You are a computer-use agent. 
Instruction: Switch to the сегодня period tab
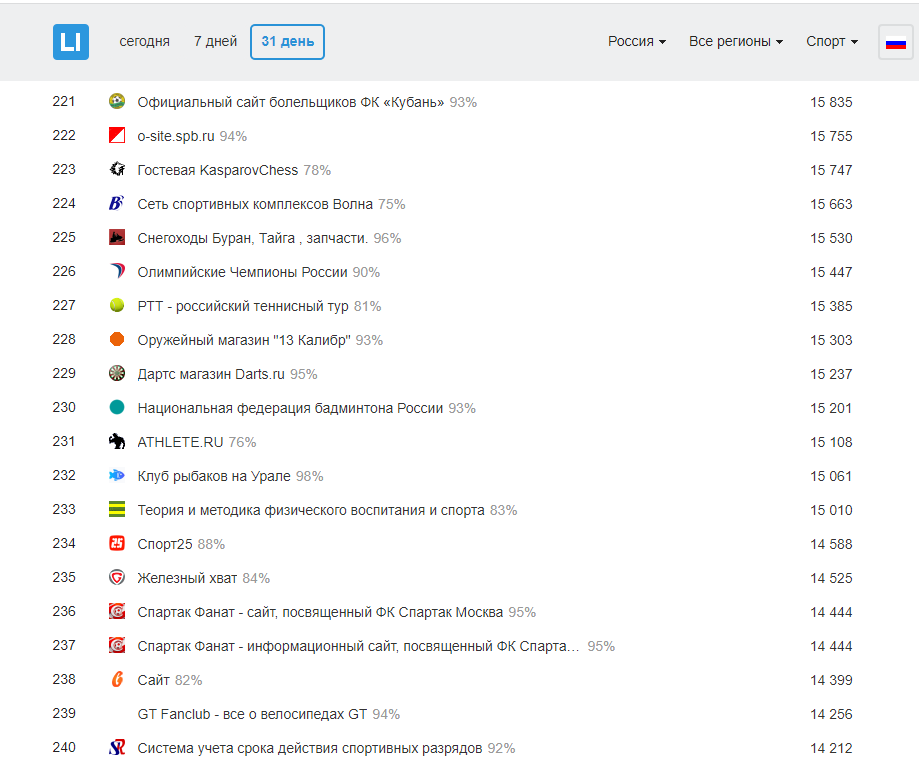pos(144,42)
